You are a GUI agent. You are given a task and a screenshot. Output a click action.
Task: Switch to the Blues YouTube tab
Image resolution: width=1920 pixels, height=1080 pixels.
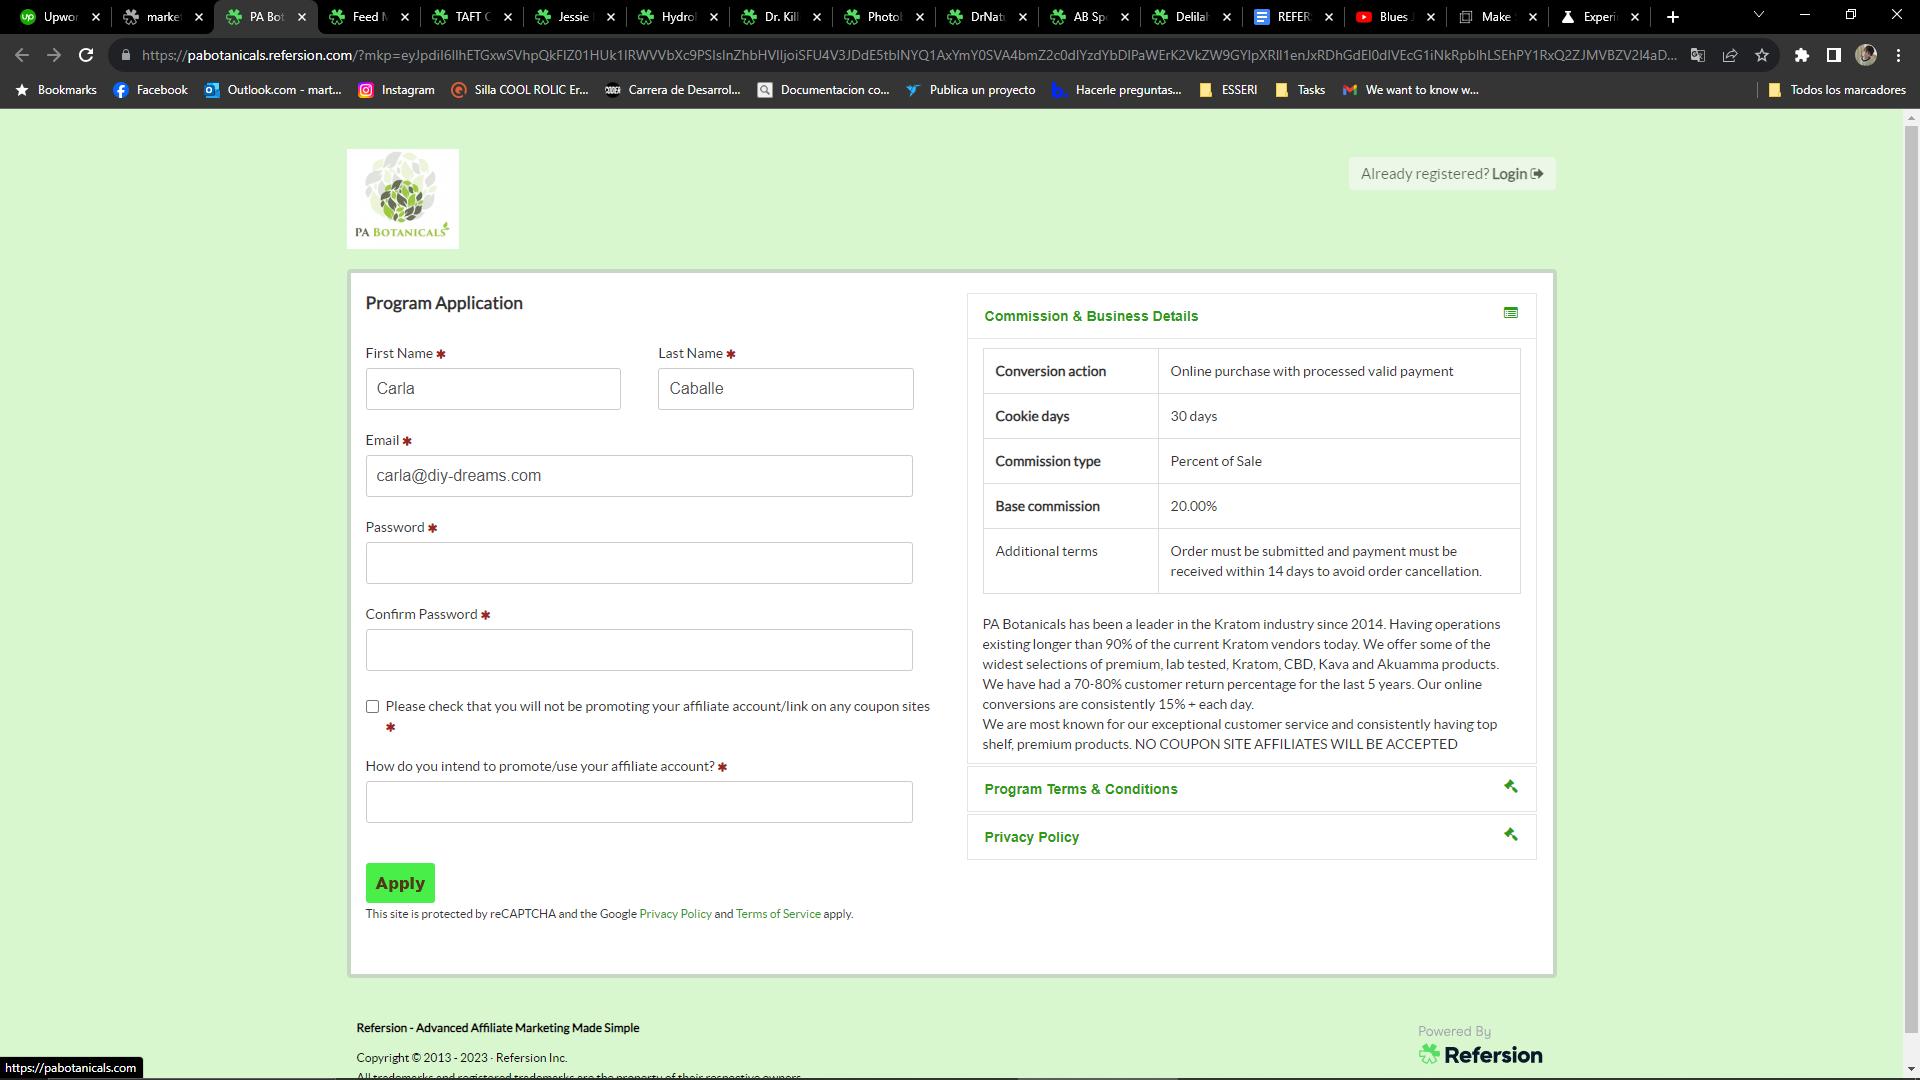point(1394,17)
